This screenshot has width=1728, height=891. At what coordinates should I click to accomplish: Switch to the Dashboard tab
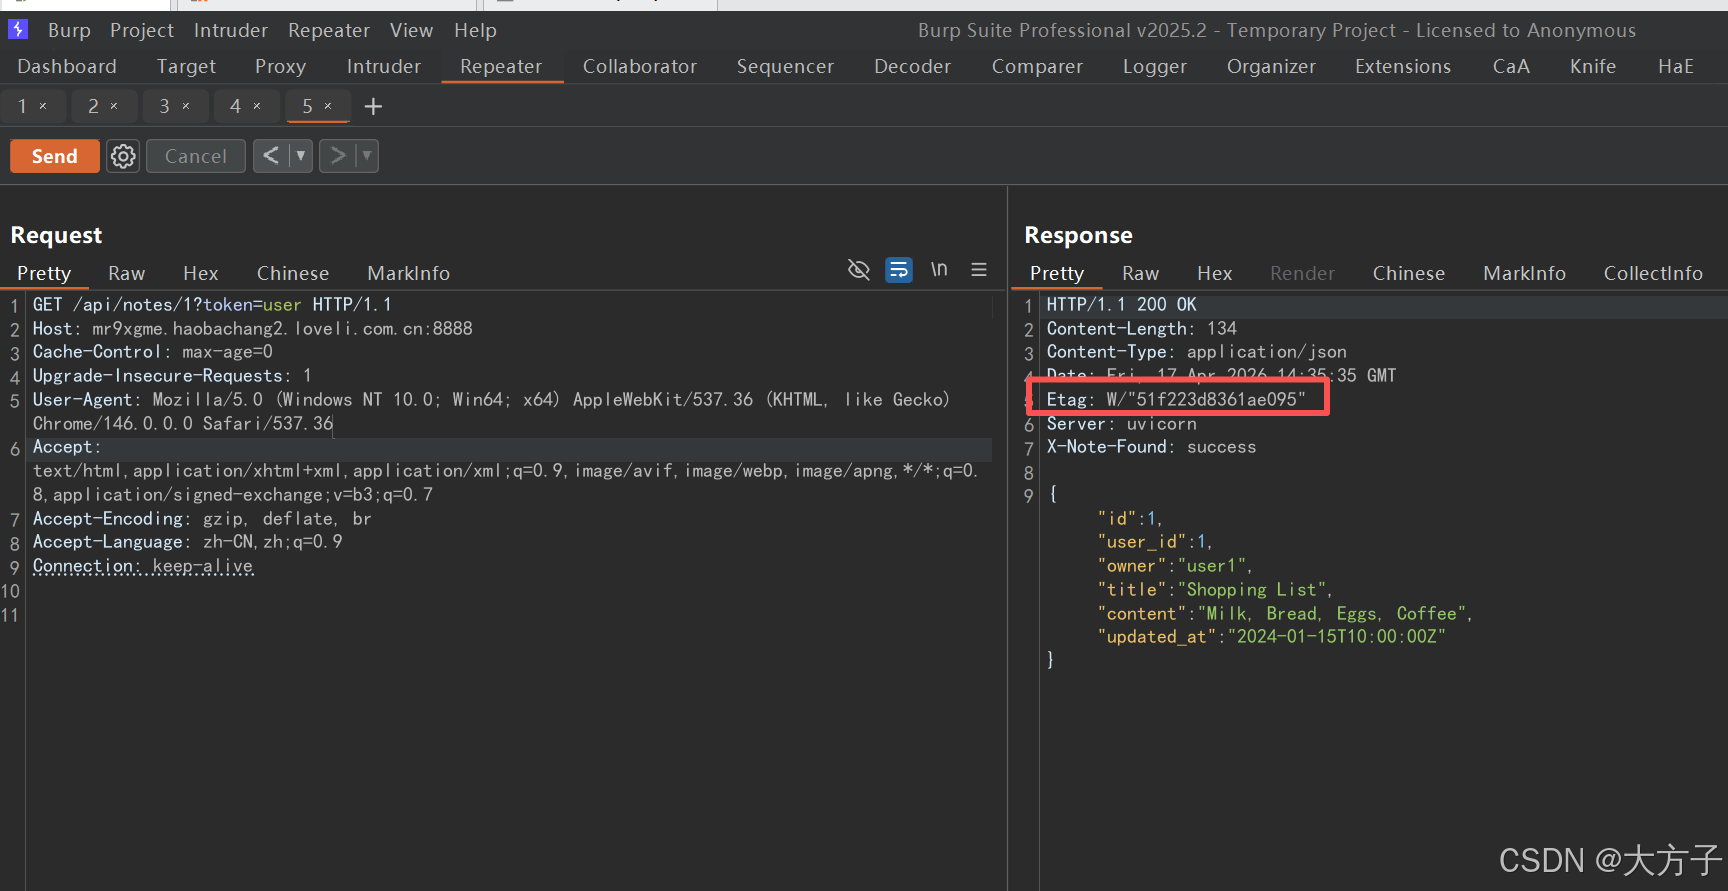pyautogui.click(x=67, y=66)
